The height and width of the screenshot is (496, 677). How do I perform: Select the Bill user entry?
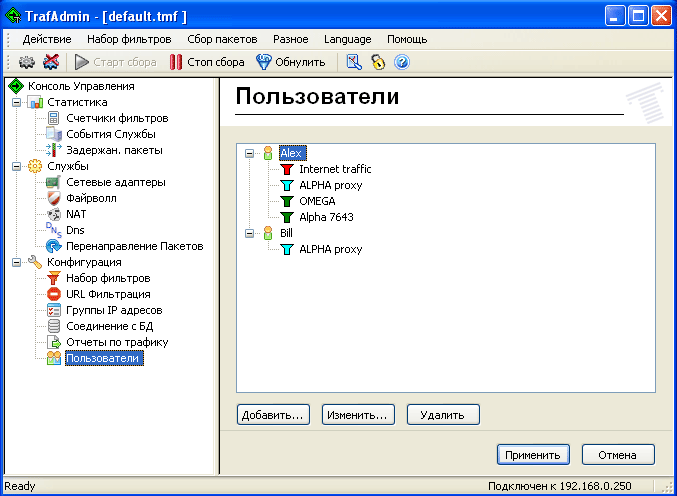click(286, 233)
